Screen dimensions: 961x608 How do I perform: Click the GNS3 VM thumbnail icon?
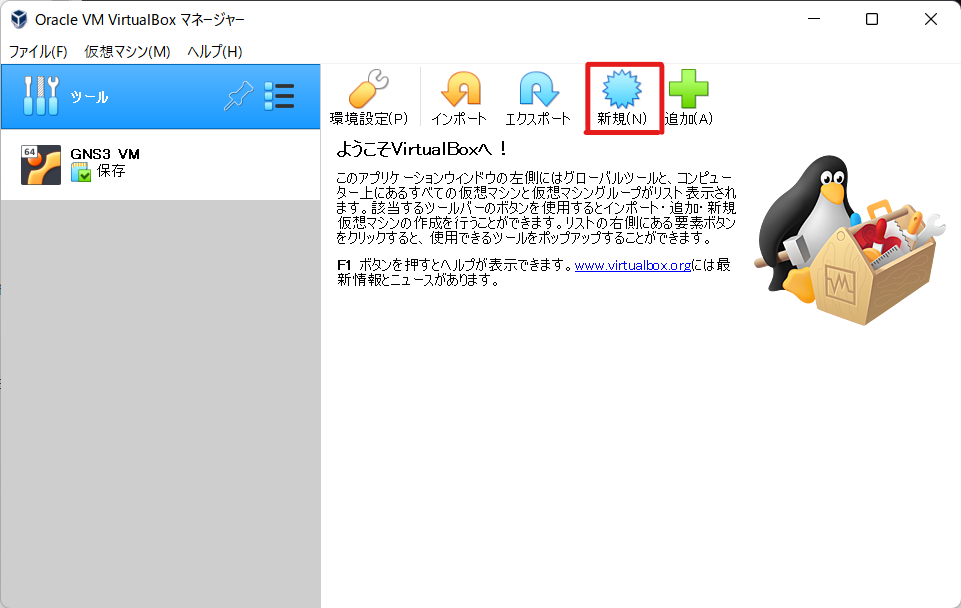(x=39, y=164)
